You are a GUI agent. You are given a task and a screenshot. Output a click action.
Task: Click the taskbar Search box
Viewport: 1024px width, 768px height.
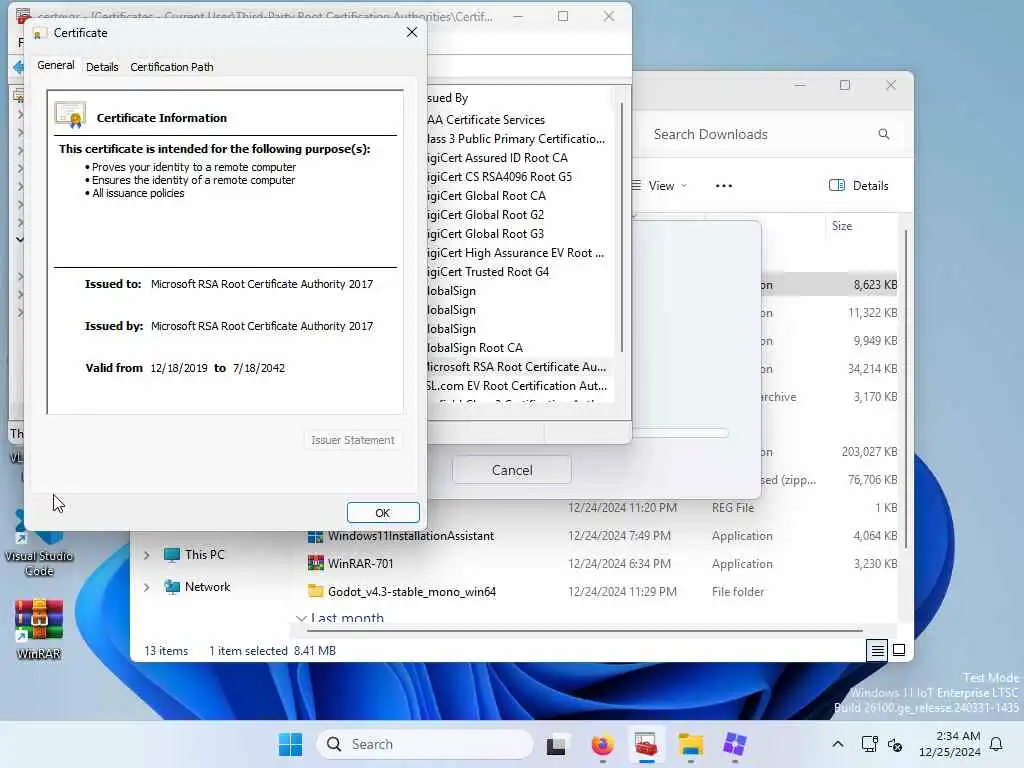pyautogui.click(x=424, y=744)
